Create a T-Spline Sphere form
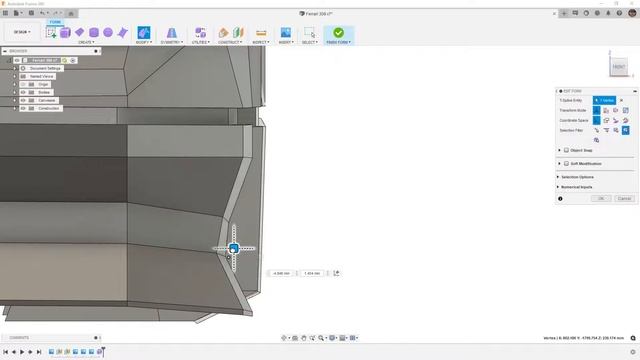The width and height of the screenshot is (640, 360). point(108,32)
